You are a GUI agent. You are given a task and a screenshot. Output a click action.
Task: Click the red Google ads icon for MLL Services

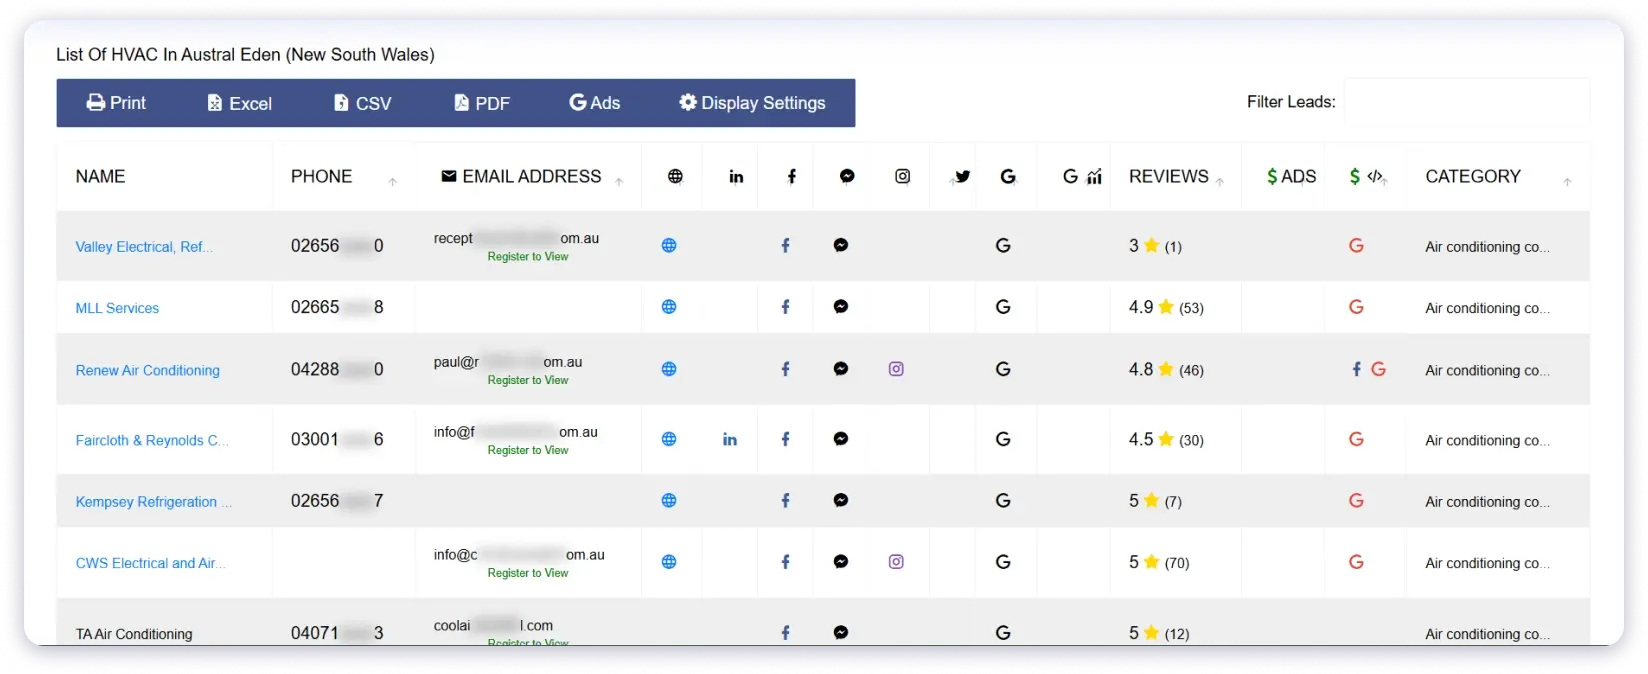point(1356,307)
